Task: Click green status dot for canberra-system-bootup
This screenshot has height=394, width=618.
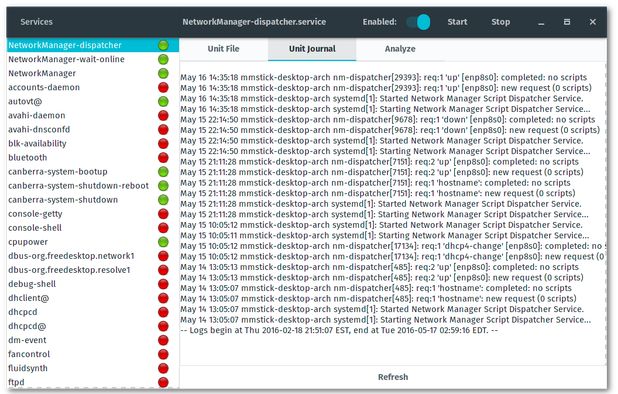Action: (163, 172)
